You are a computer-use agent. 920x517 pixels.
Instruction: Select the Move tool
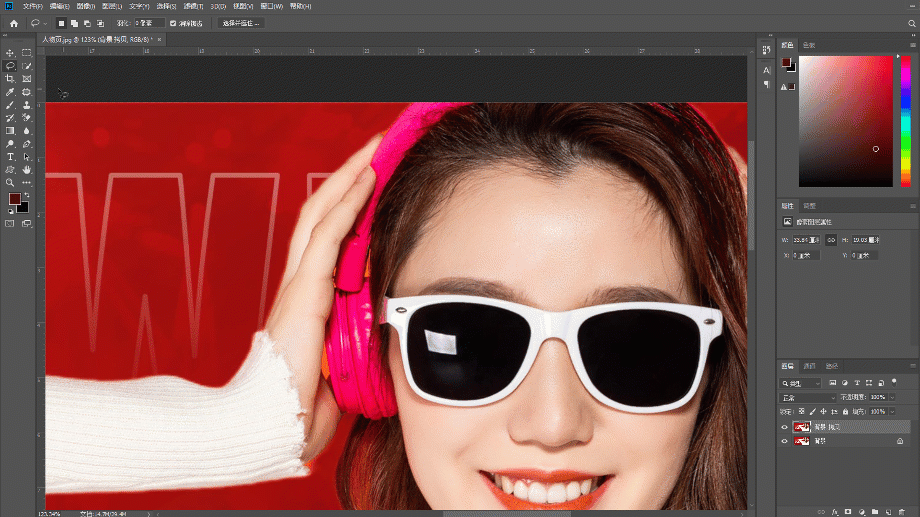pyautogui.click(x=10, y=53)
